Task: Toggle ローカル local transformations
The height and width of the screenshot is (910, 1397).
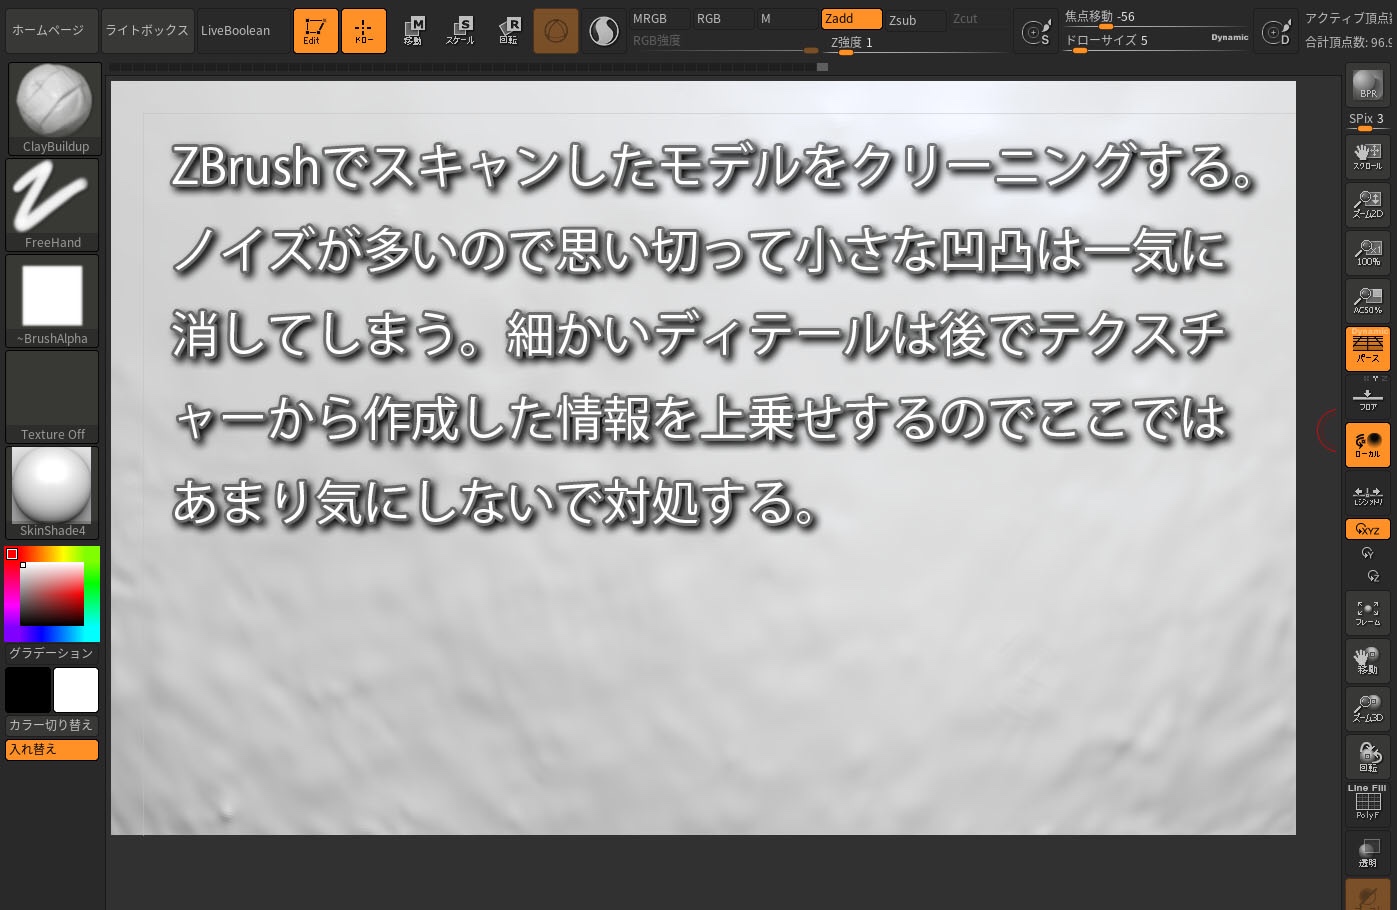Action: pos(1368,445)
